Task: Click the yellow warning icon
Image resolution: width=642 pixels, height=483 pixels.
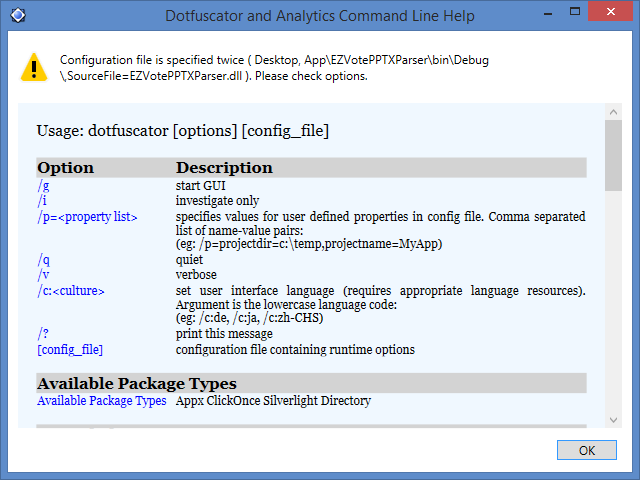Action: click(x=34, y=68)
